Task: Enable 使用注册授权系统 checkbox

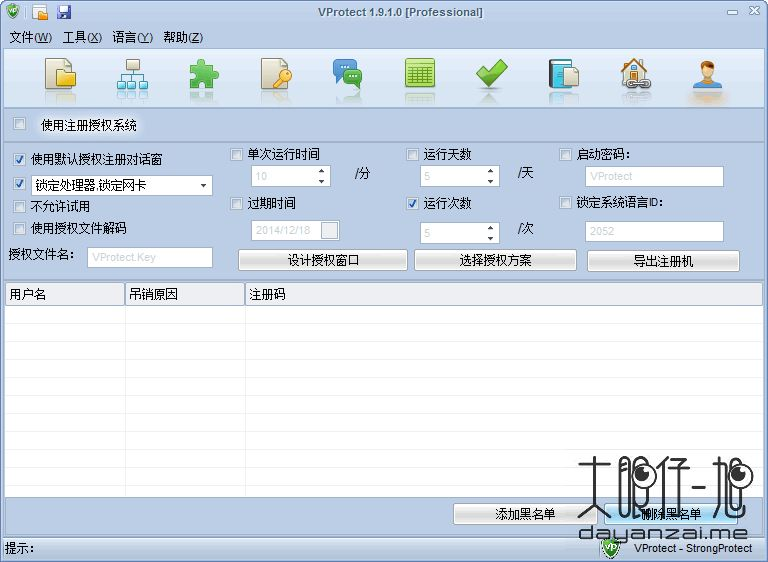Action: tap(20, 123)
